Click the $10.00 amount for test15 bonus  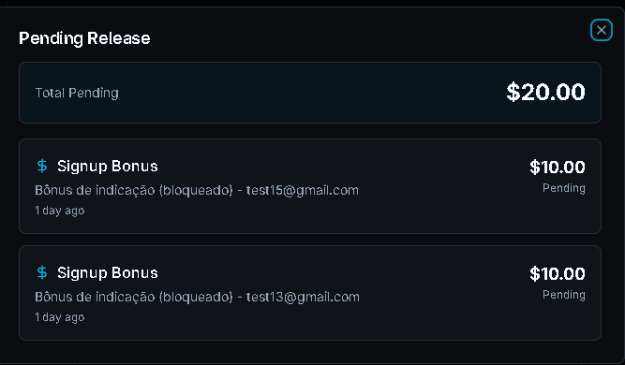click(557, 167)
